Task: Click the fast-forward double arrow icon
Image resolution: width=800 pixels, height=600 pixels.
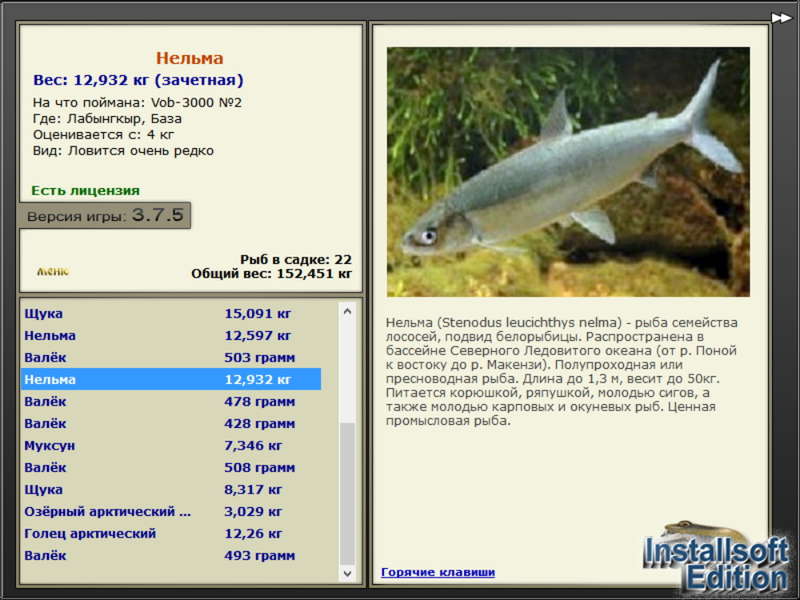Action: point(781,18)
